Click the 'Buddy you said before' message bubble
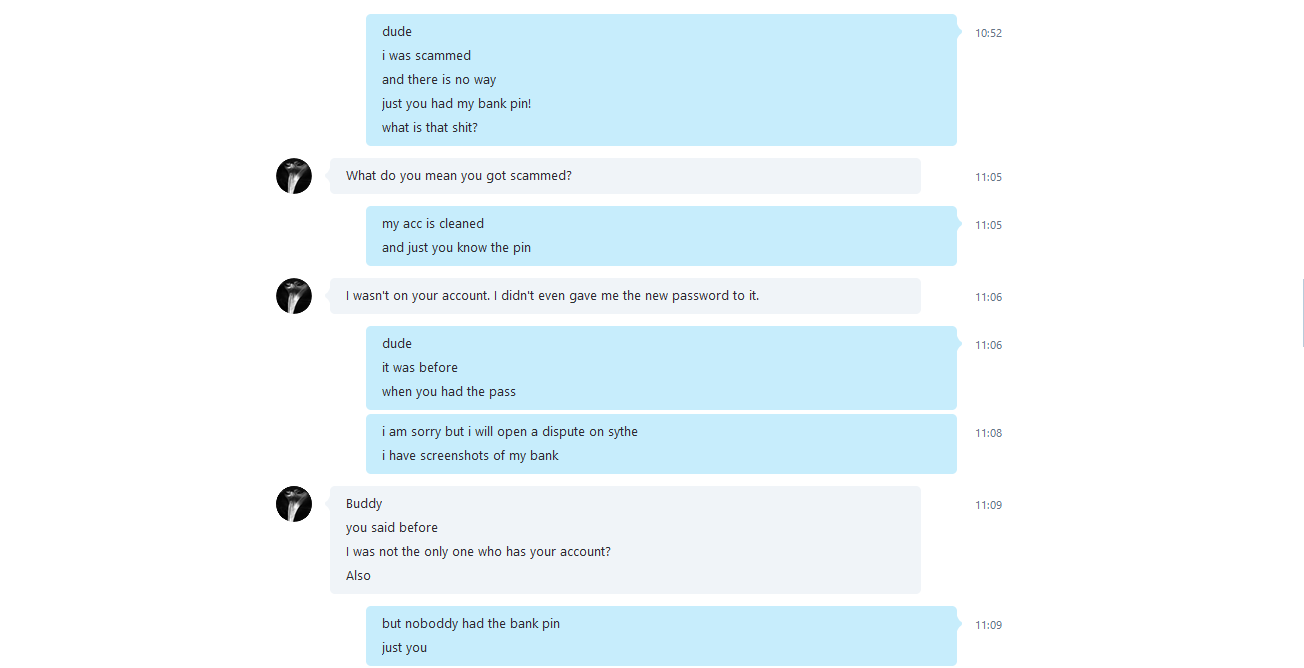Screen dimensions: 1304x668 click(625, 540)
